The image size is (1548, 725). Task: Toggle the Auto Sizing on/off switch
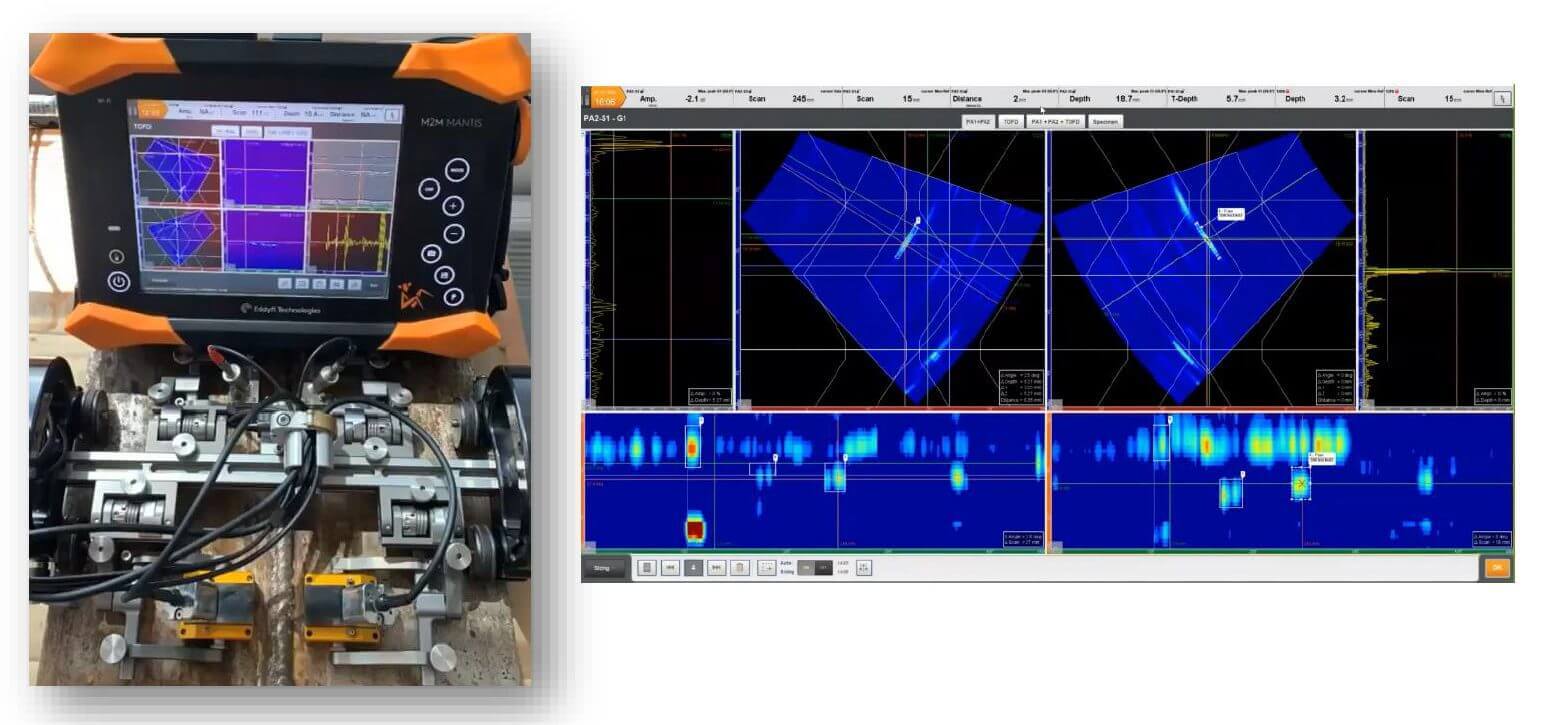click(814, 568)
